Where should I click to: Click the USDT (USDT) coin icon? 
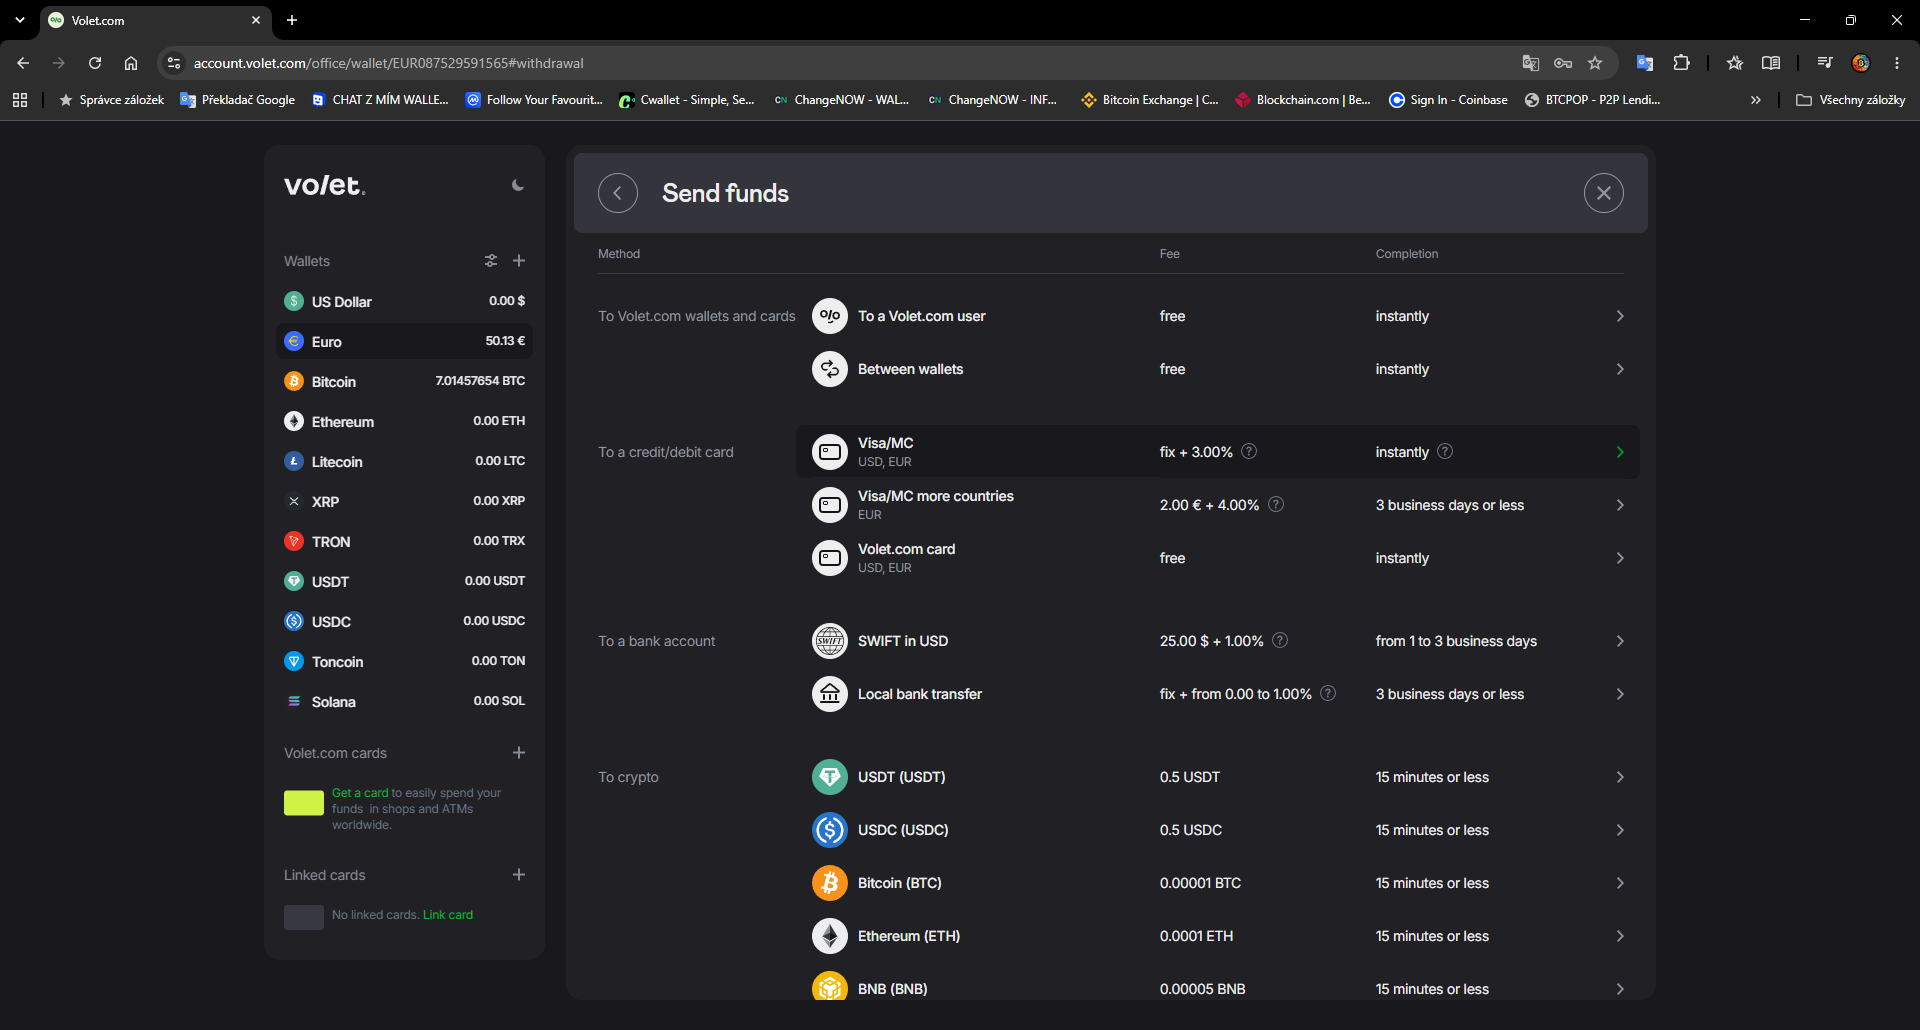pos(830,777)
